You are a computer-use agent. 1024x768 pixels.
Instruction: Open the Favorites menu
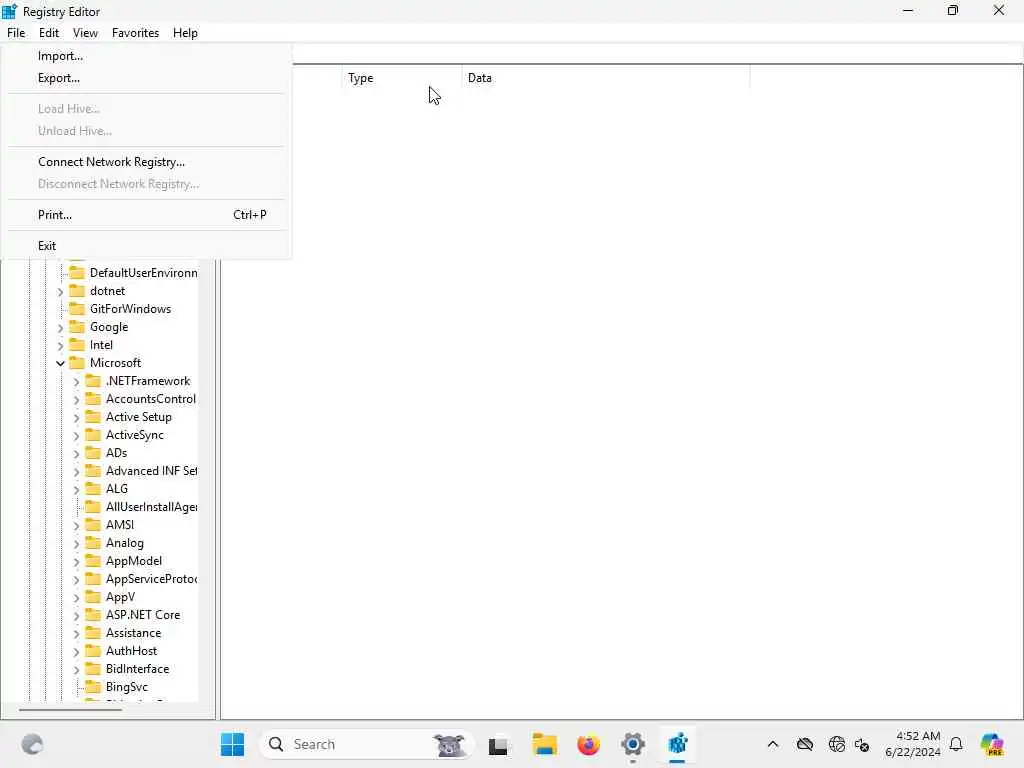click(x=135, y=33)
